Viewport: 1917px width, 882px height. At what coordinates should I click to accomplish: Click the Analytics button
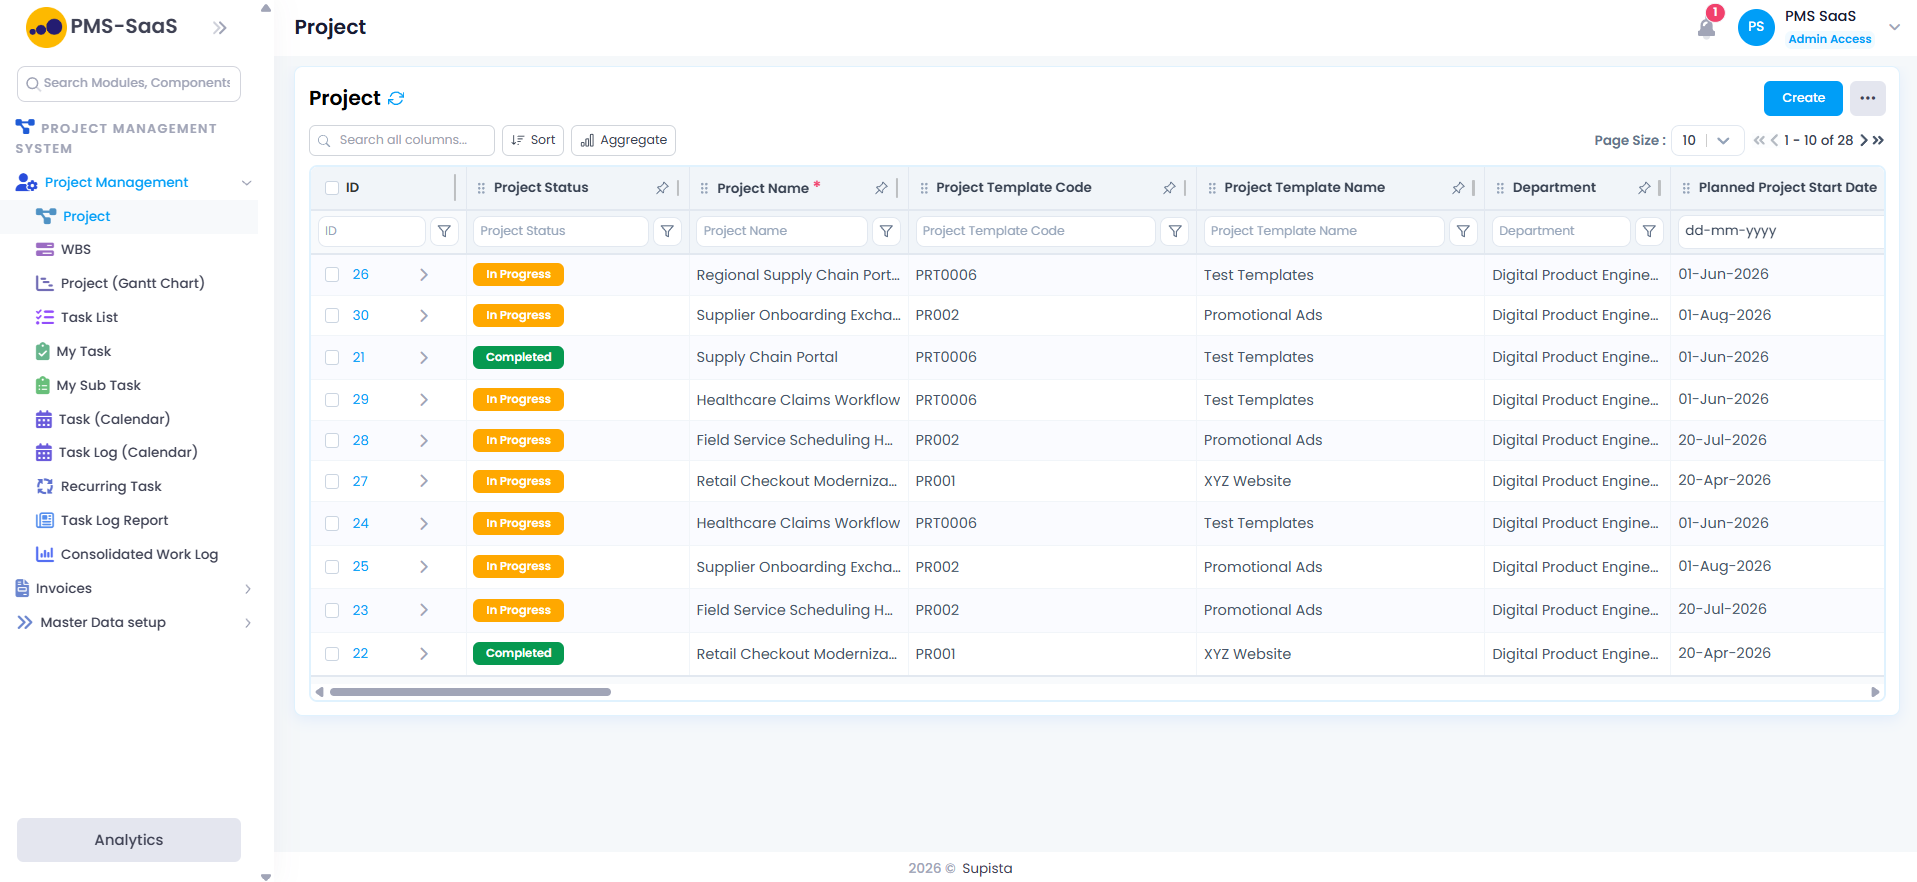click(x=129, y=840)
